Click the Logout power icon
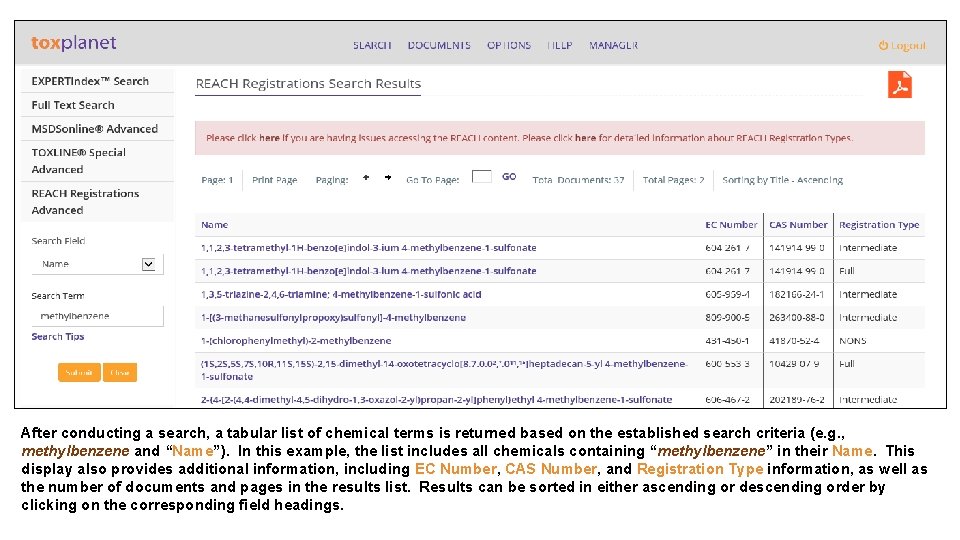Screen dimensions: 960x540 883,45
